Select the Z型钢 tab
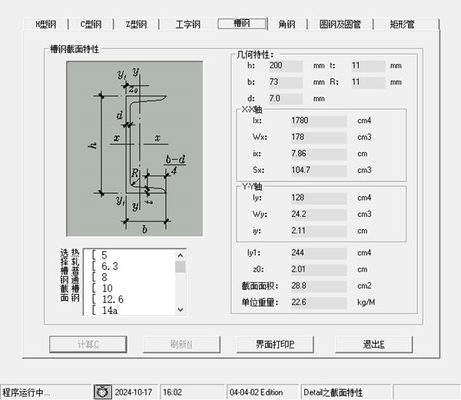This screenshot has width=461, height=400. [136, 24]
